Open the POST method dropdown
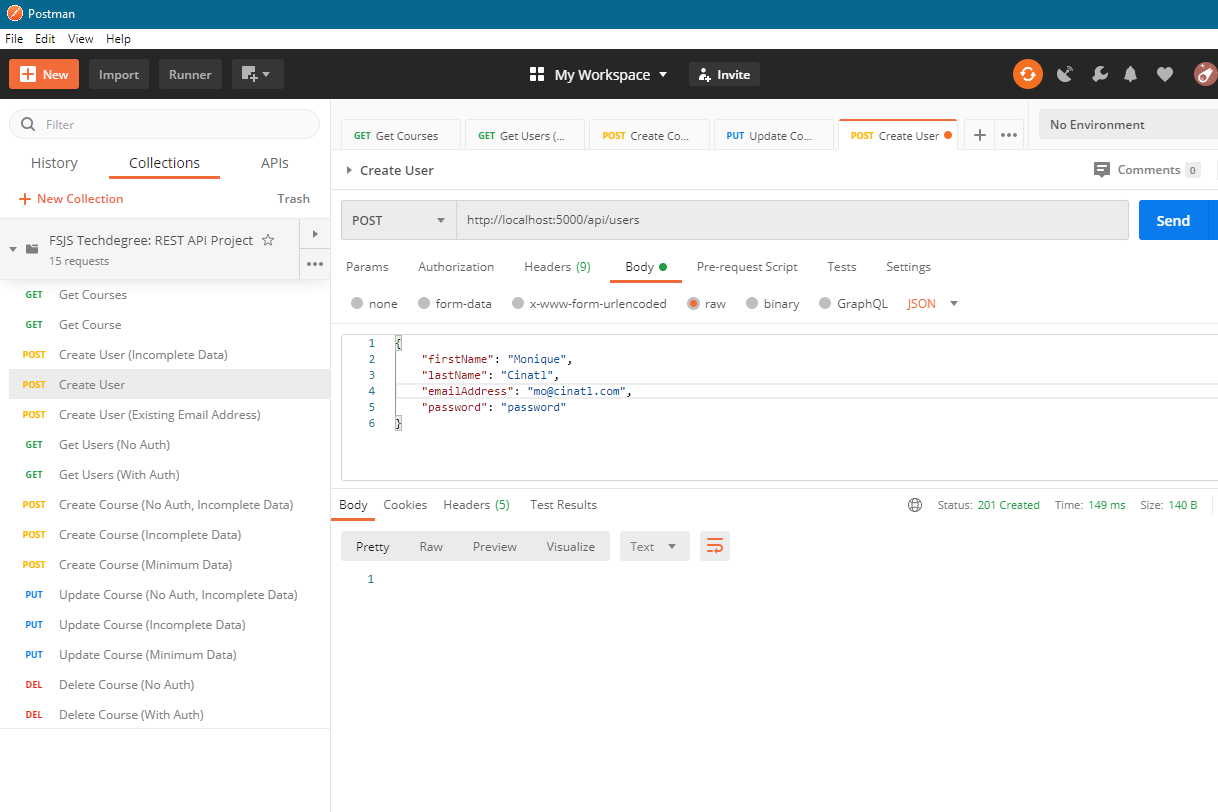This screenshot has width=1218, height=812. pos(397,219)
